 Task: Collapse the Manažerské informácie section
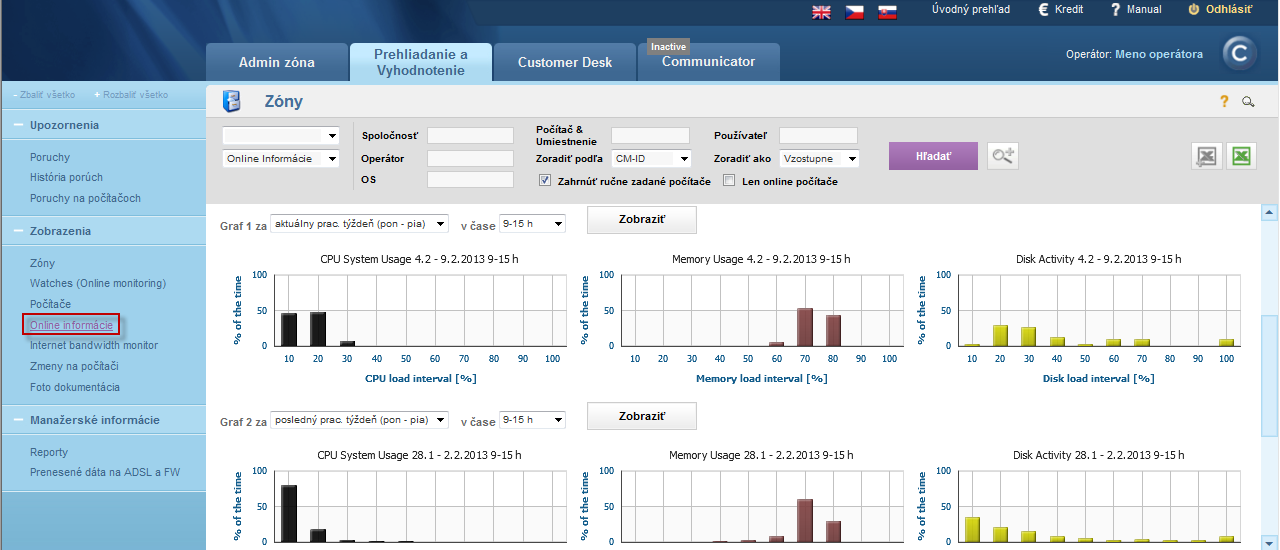(x=19, y=420)
